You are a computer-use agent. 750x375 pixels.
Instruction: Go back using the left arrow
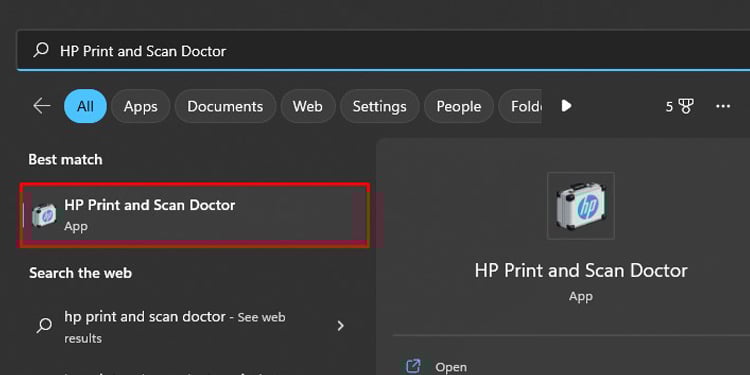42,106
